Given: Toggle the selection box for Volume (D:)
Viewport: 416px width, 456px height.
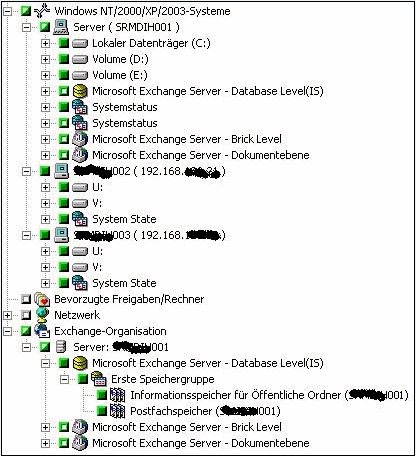Looking at the screenshot, I should click(64, 59).
